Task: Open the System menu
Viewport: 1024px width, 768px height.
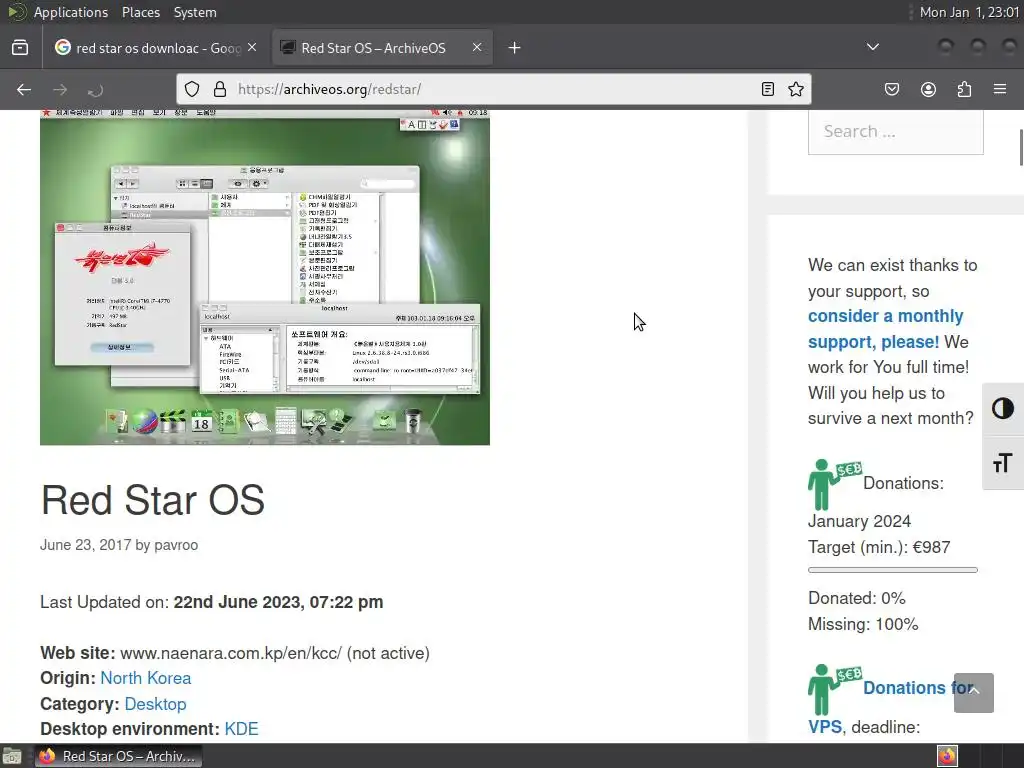Action: click(195, 12)
